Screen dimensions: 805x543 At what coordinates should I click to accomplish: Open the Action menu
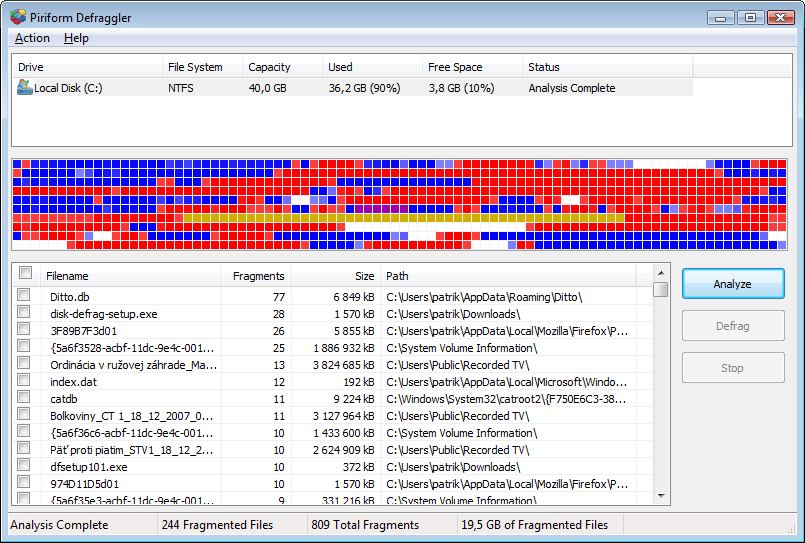(32, 38)
